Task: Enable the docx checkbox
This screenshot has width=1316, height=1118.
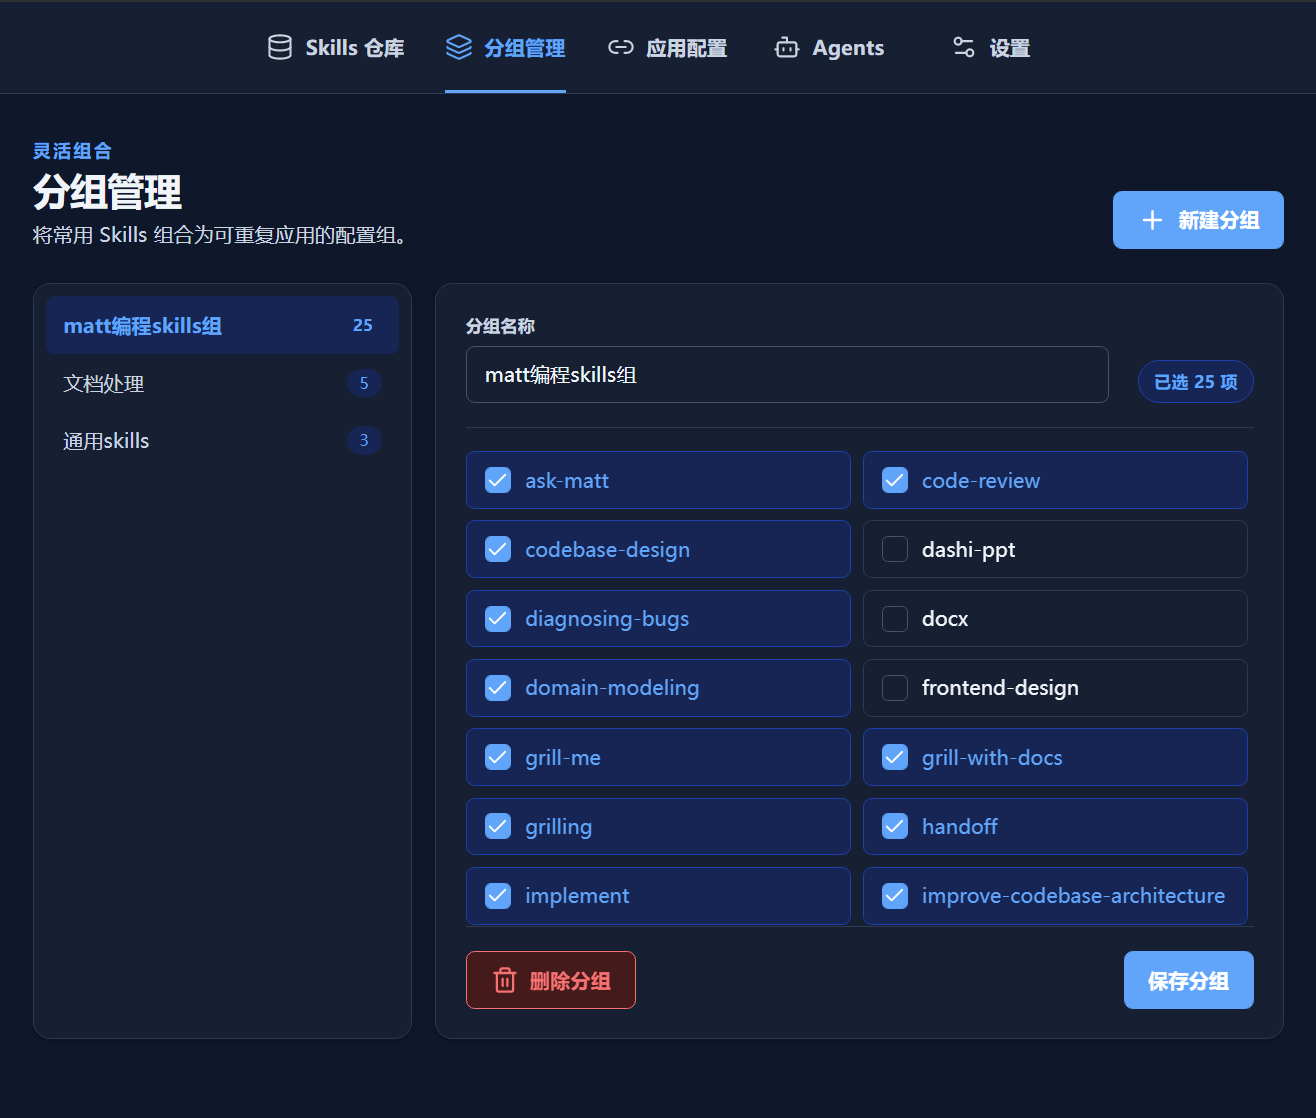Action: pyautogui.click(x=895, y=618)
